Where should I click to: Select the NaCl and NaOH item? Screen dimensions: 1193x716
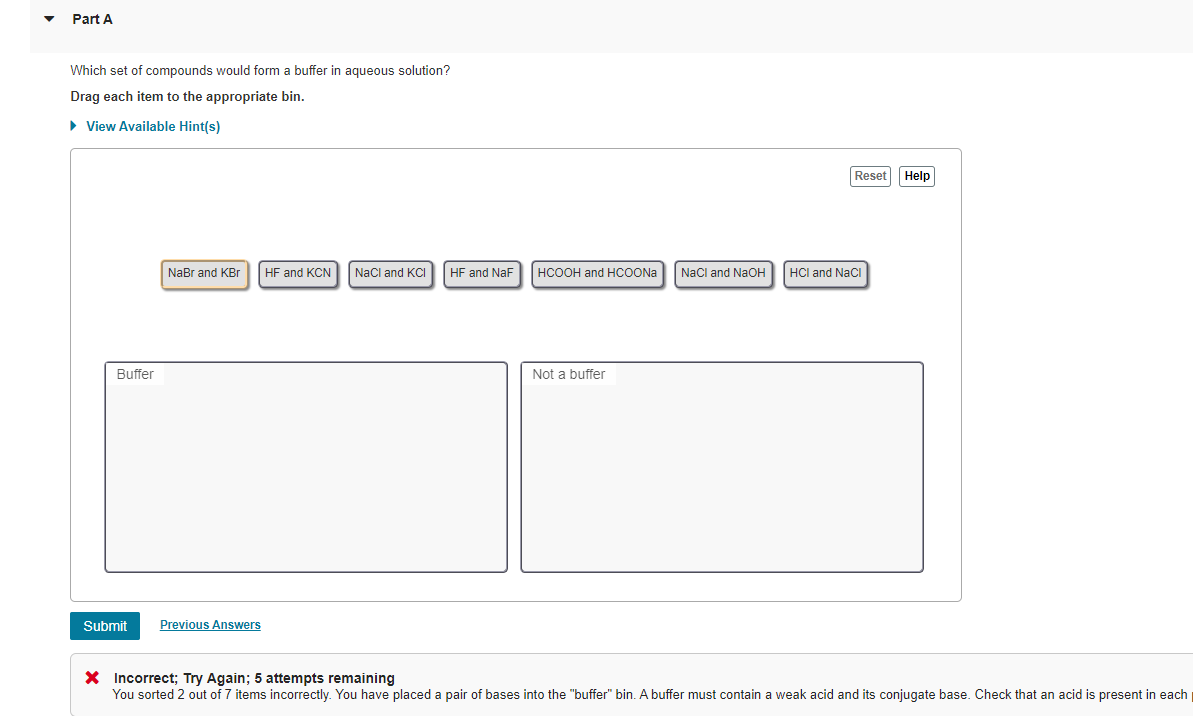click(723, 273)
